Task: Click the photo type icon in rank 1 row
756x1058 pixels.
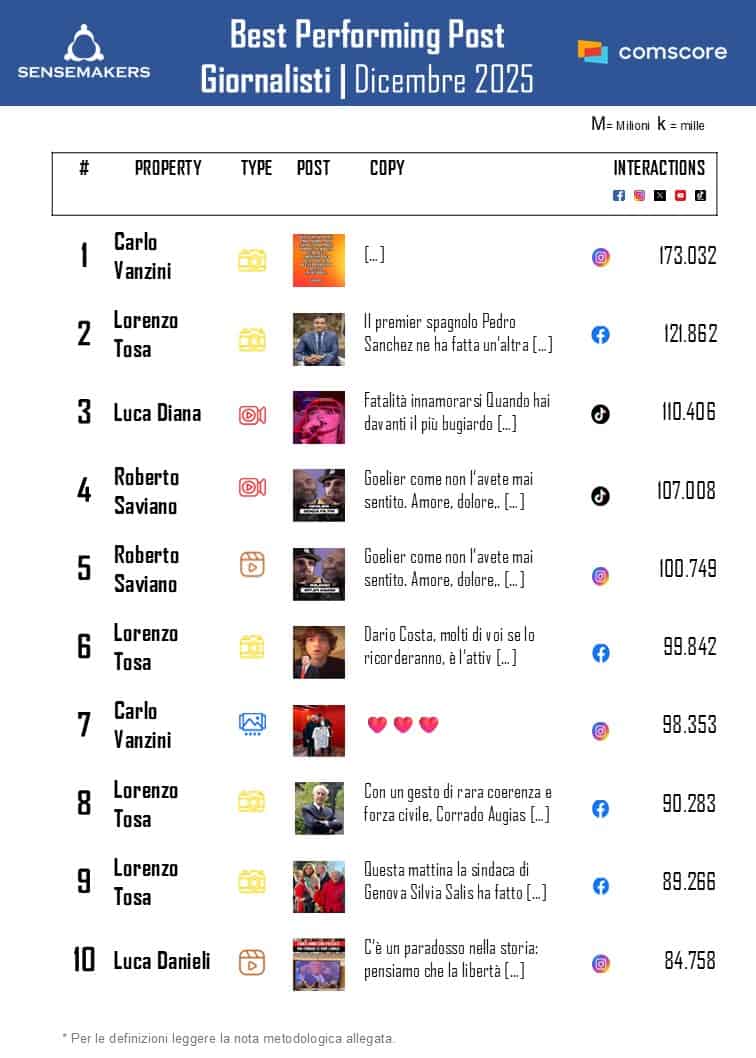Action: pos(252,260)
